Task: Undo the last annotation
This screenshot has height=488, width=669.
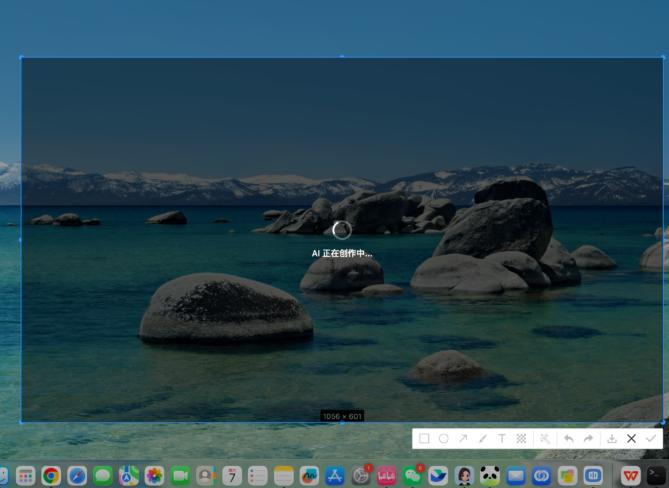Action: coord(568,439)
